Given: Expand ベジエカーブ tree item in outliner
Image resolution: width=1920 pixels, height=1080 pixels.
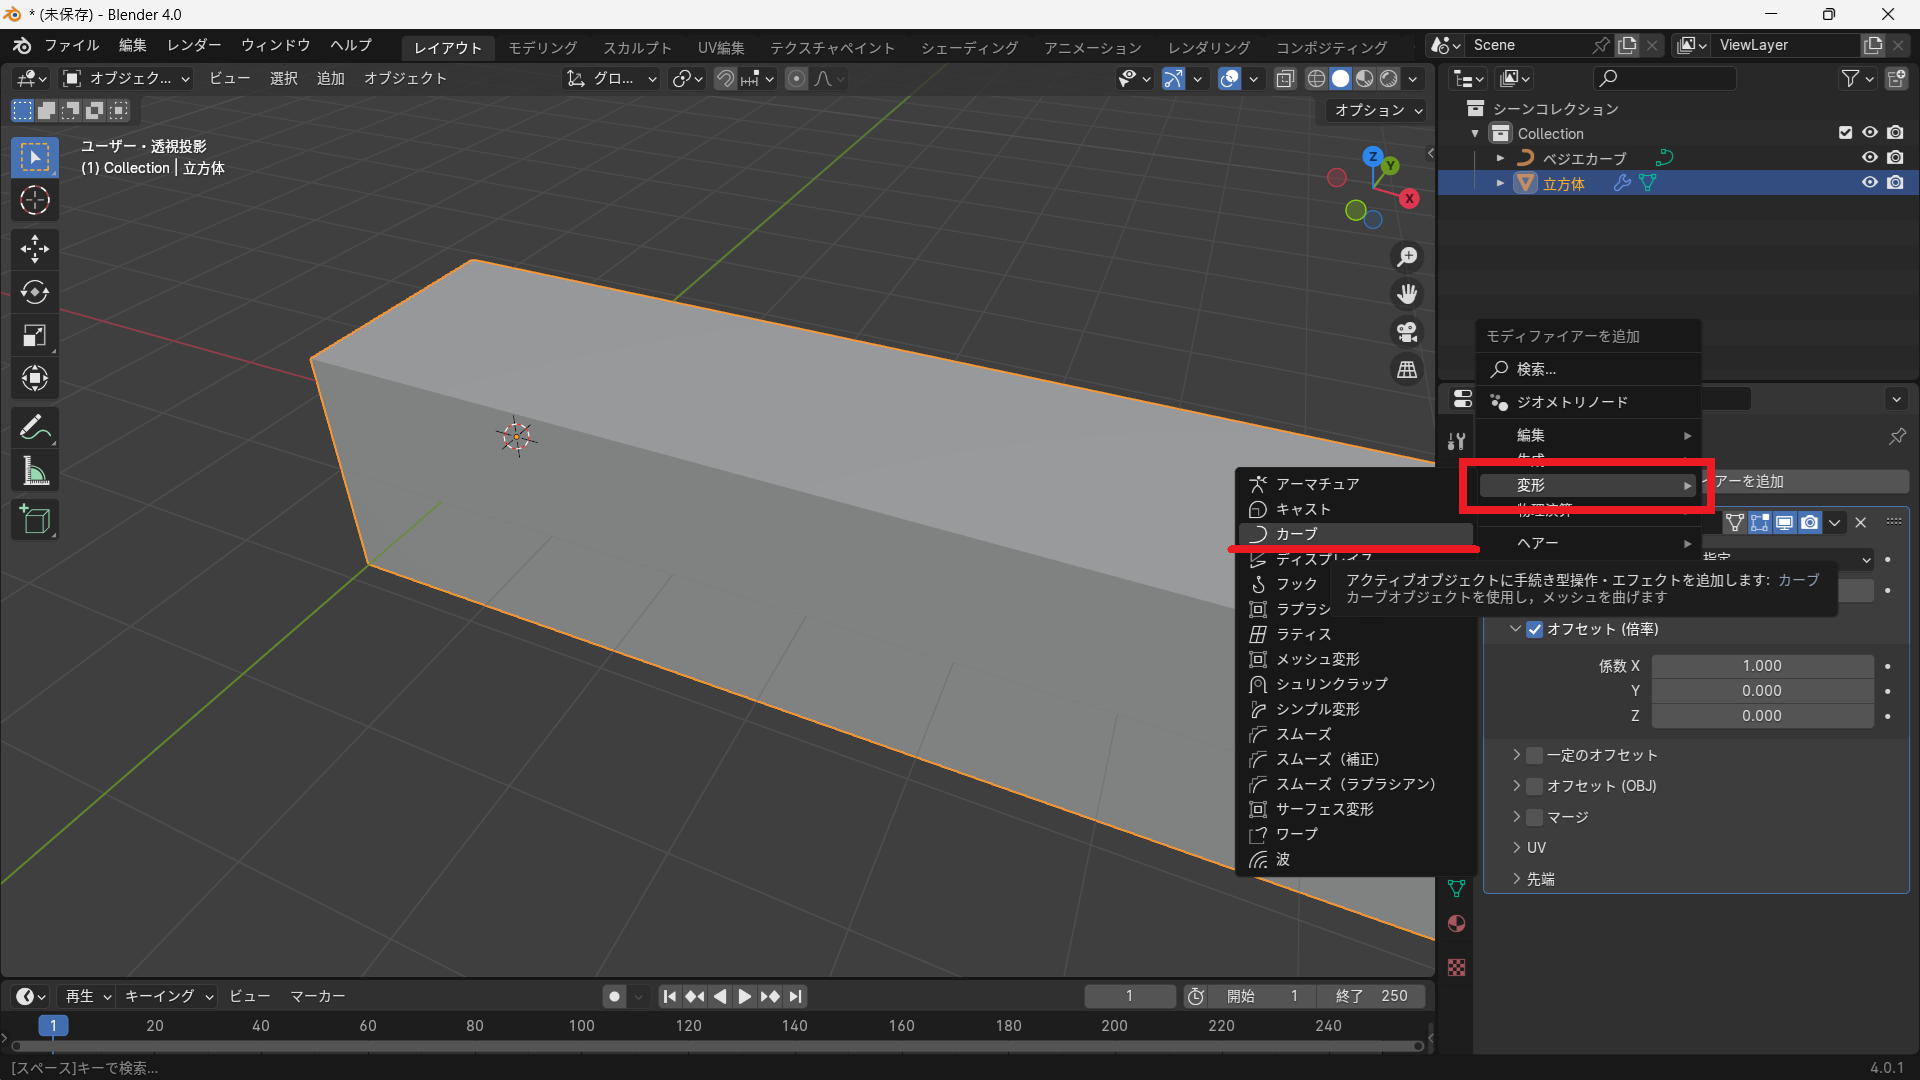Looking at the screenshot, I should [1500, 158].
